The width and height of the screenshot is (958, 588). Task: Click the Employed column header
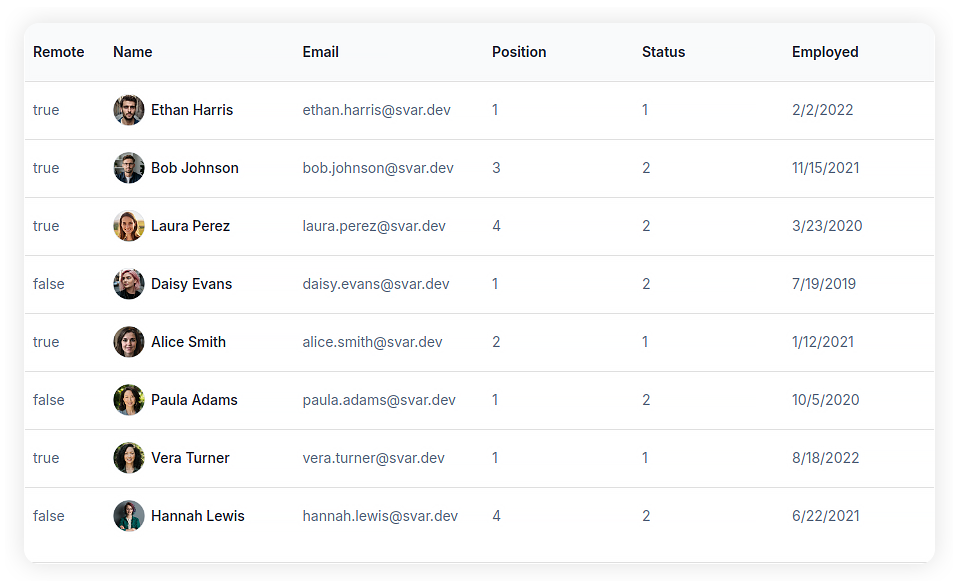[825, 52]
